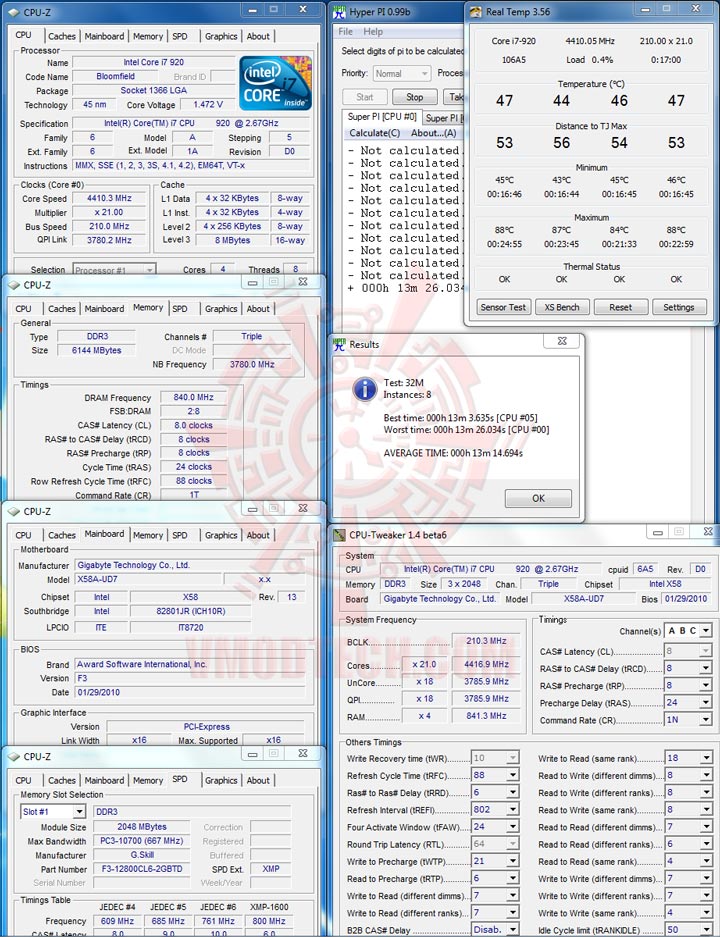Switch to Graphics tab in top CPU-Z window
Image resolution: width=720 pixels, height=937 pixels.
pos(221,36)
